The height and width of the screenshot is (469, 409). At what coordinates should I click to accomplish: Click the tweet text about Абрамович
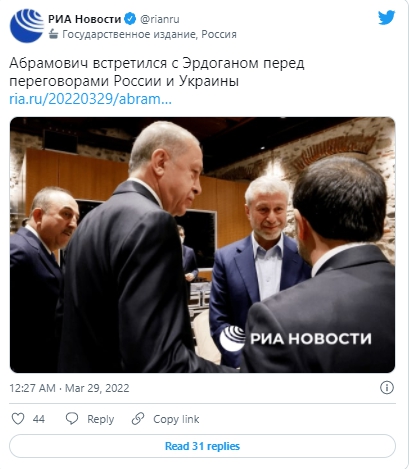tap(157, 72)
